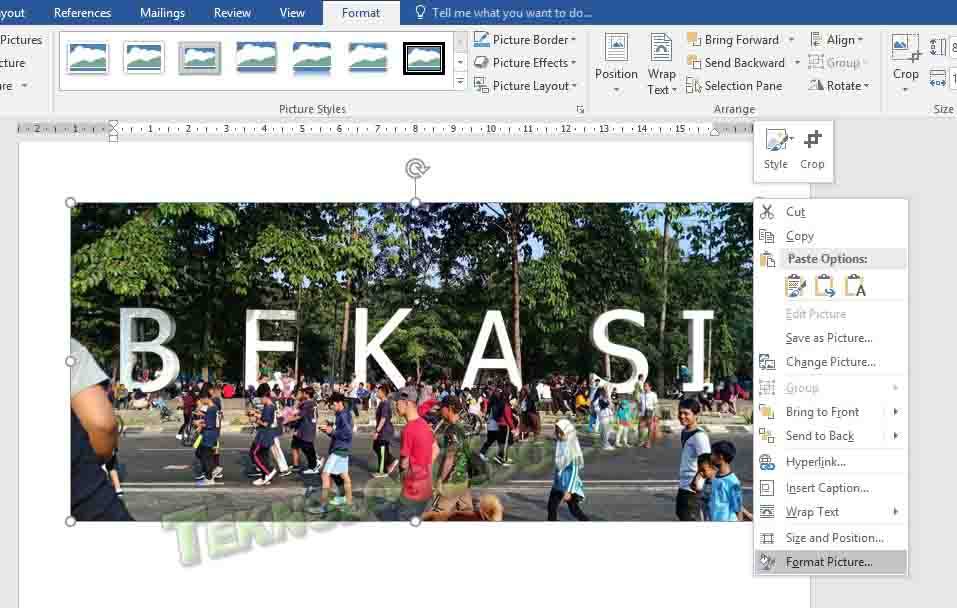Open the Picture Layout menu

click(x=525, y=86)
